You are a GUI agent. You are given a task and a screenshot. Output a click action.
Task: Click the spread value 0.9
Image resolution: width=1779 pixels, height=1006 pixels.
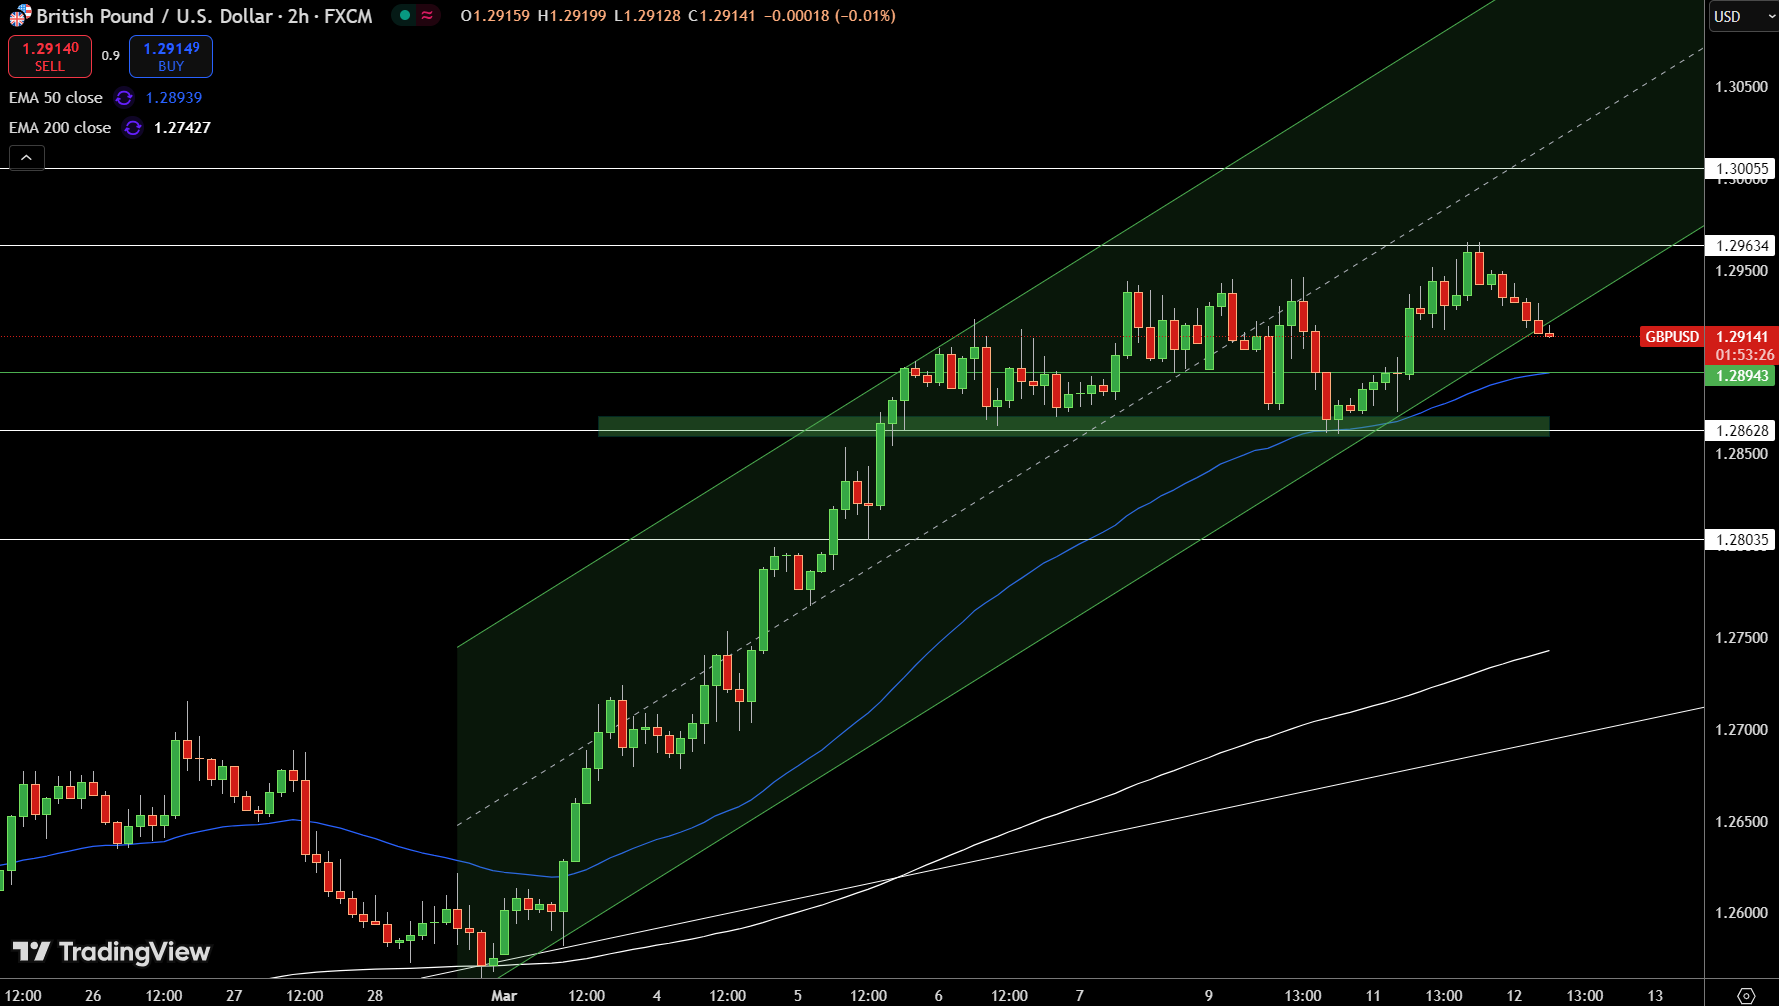tap(110, 56)
